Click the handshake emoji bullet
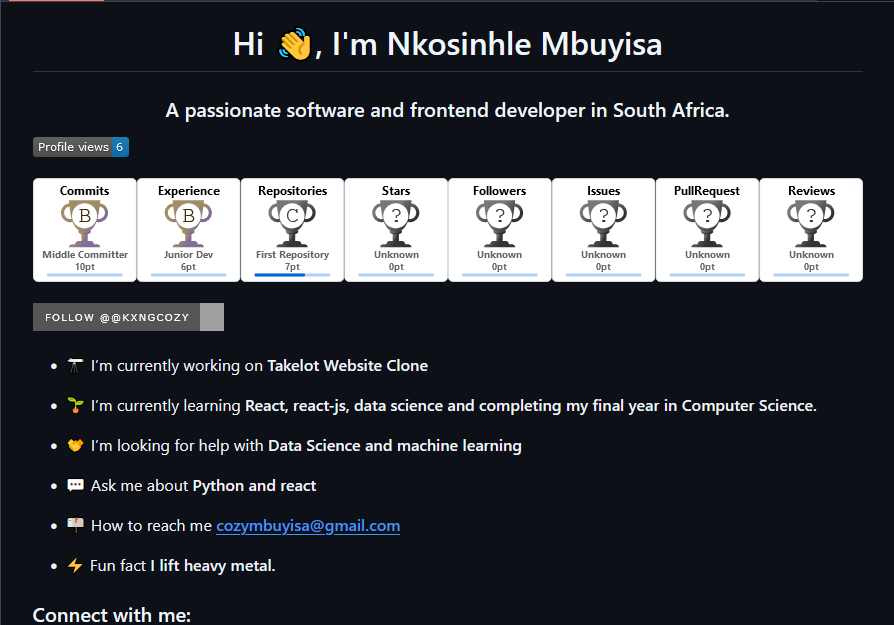The width and height of the screenshot is (894, 625). coord(75,445)
